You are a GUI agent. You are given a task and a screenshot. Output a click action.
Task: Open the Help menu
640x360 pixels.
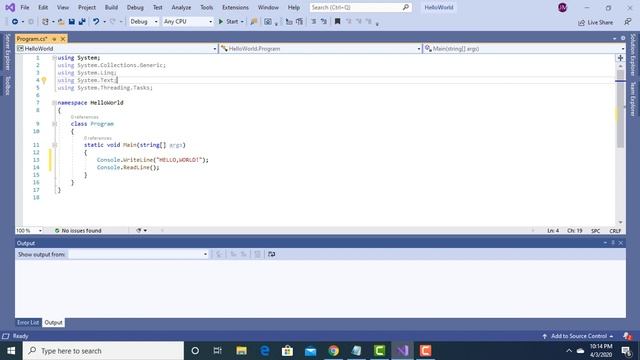tap(293, 7)
